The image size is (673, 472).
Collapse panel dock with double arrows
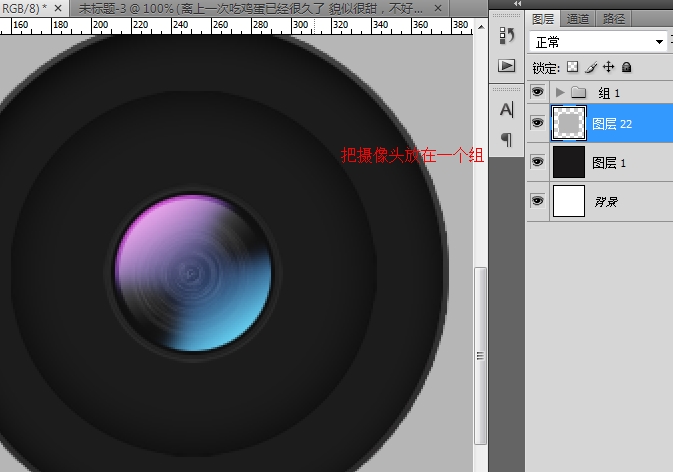pyautogui.click(x=517, y=4)
